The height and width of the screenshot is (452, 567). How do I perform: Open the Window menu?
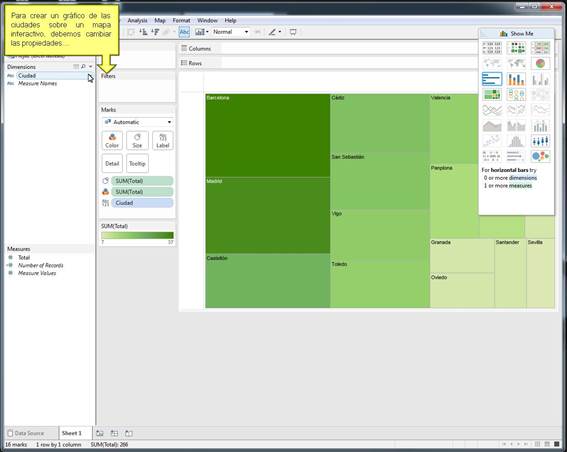(207, 21)
